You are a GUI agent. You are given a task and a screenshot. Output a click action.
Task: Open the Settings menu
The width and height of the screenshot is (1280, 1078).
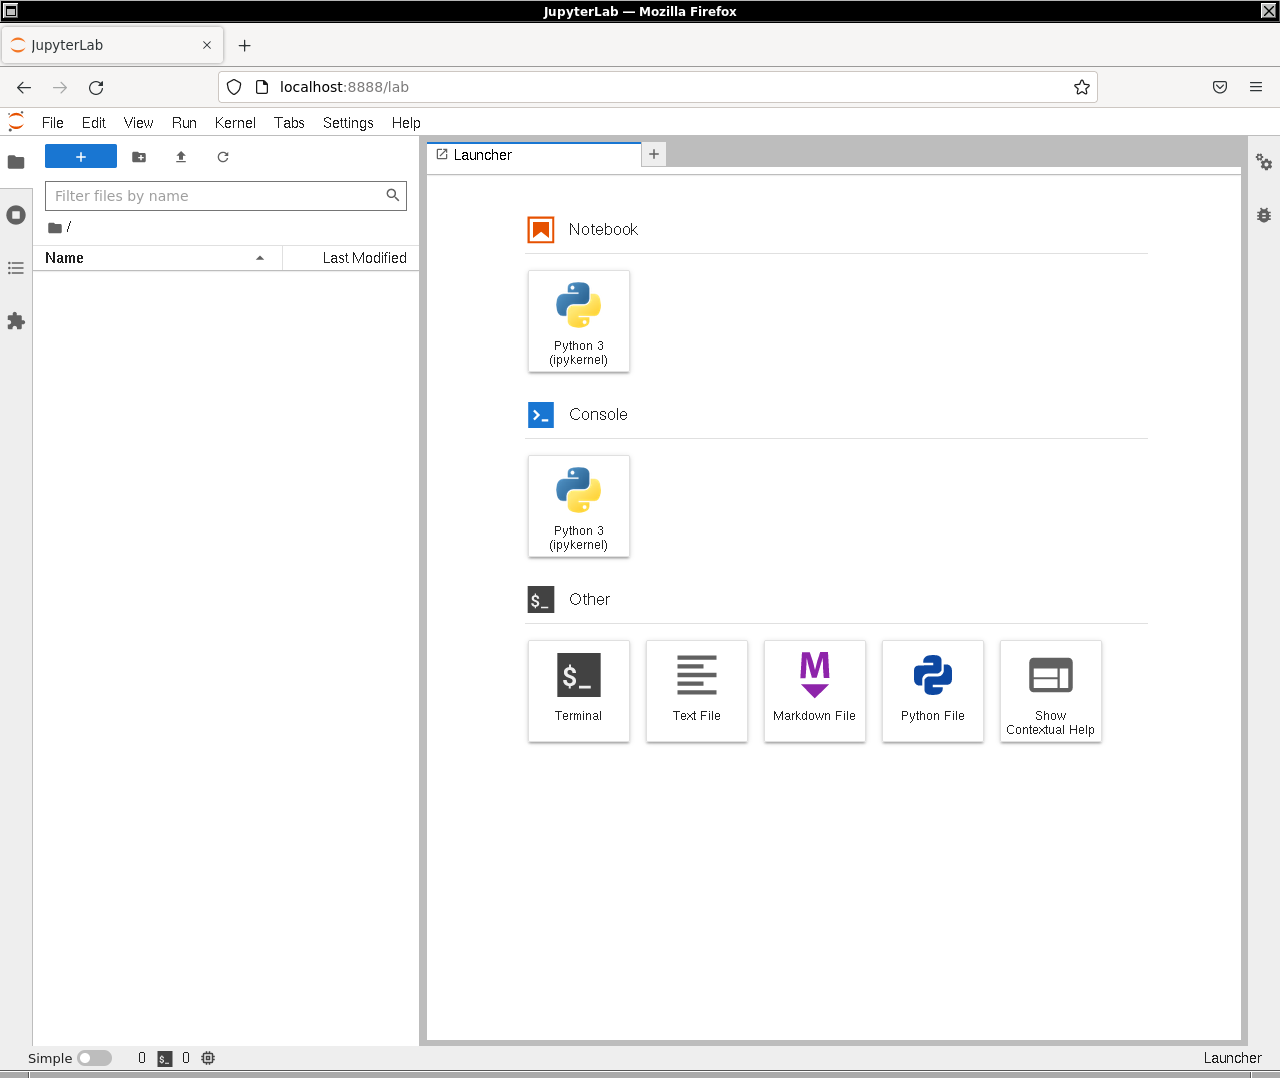tap(348, 123)
